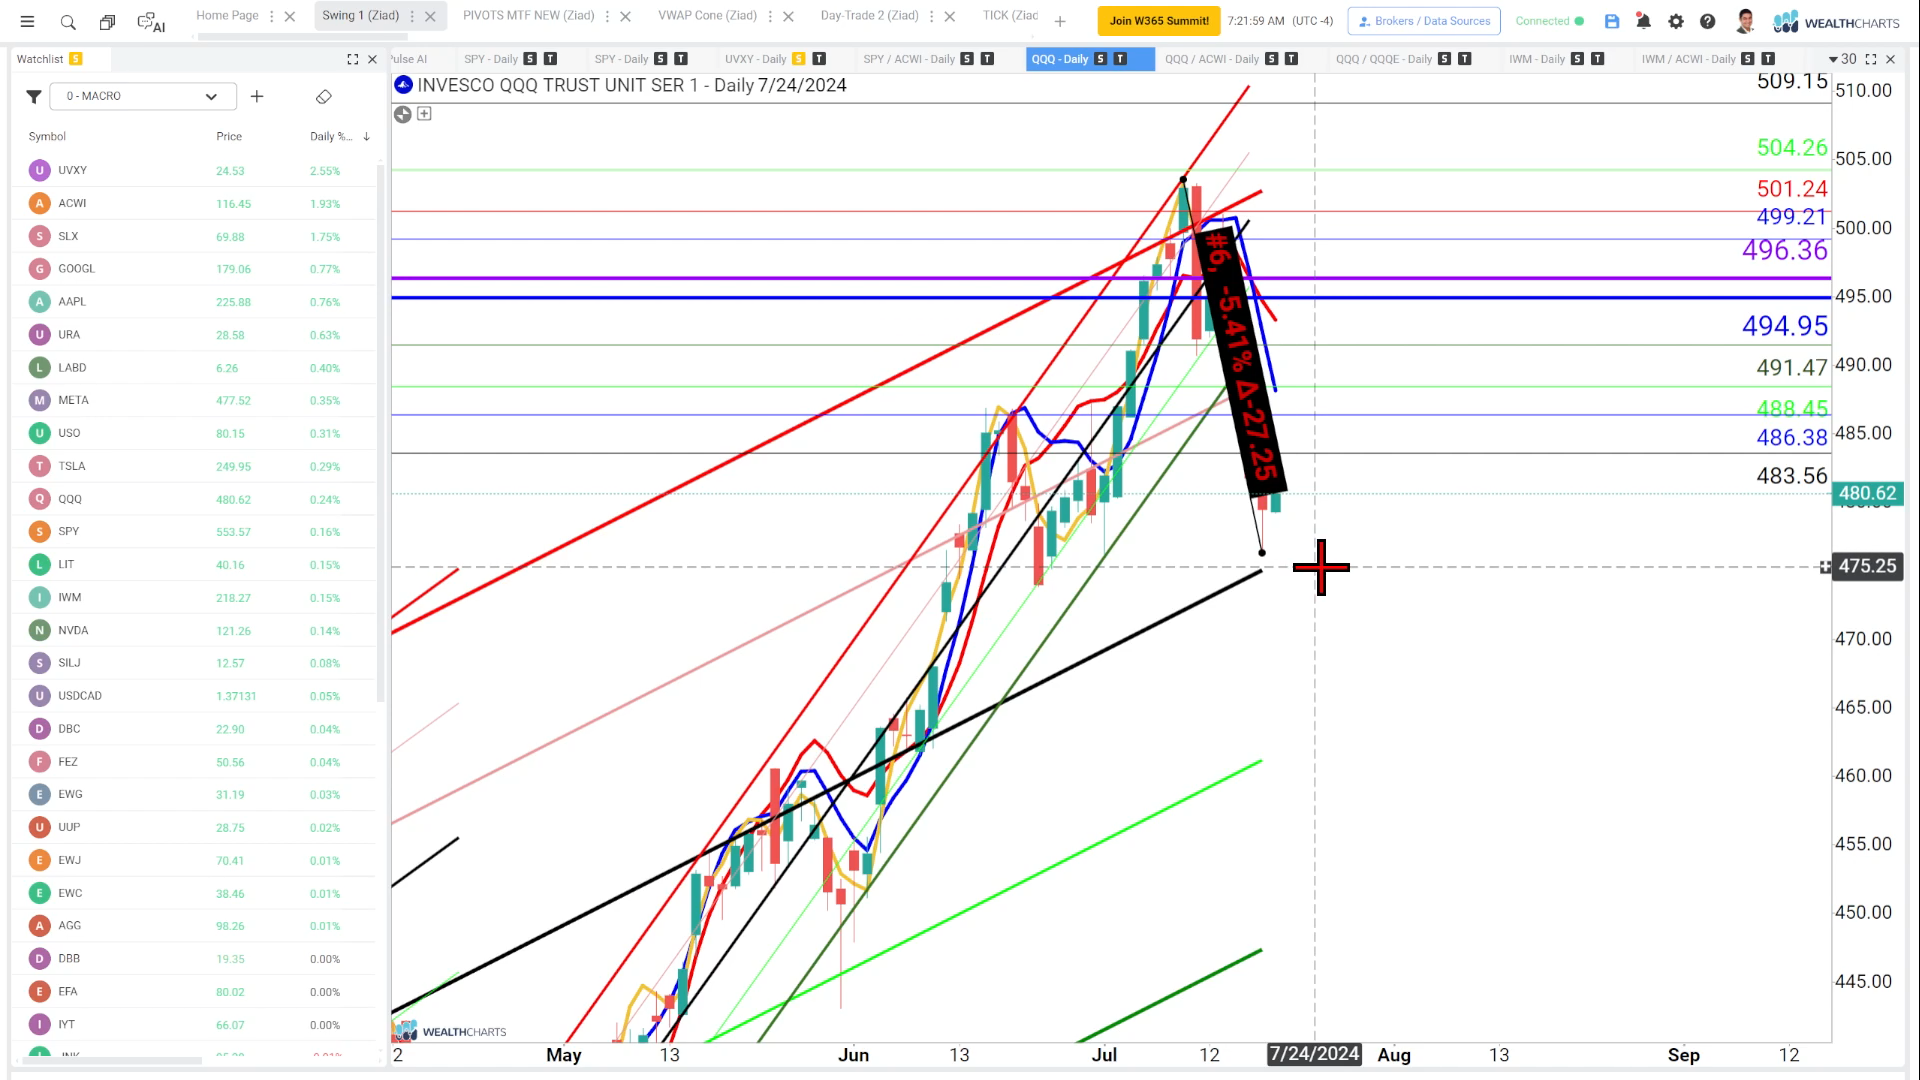Screen dimensions: 1920x1080
Task: Click the watchlist vertical scrollbar
Action: (x=380, y=432)
